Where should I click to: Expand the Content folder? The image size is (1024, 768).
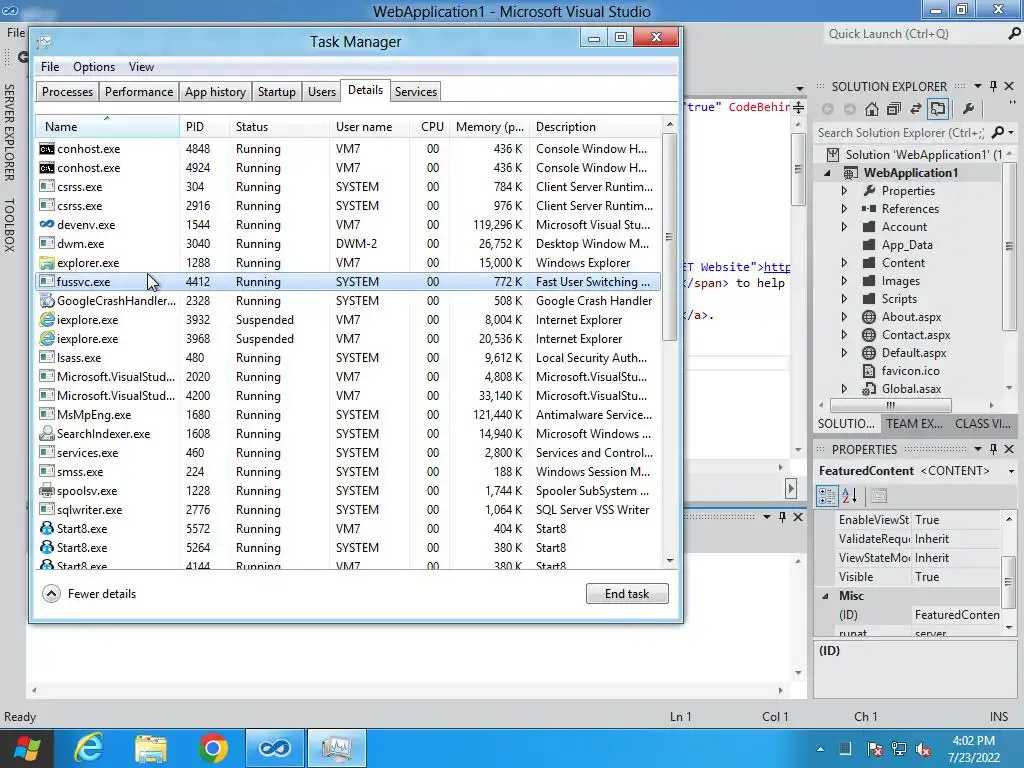tap(844, 263)
